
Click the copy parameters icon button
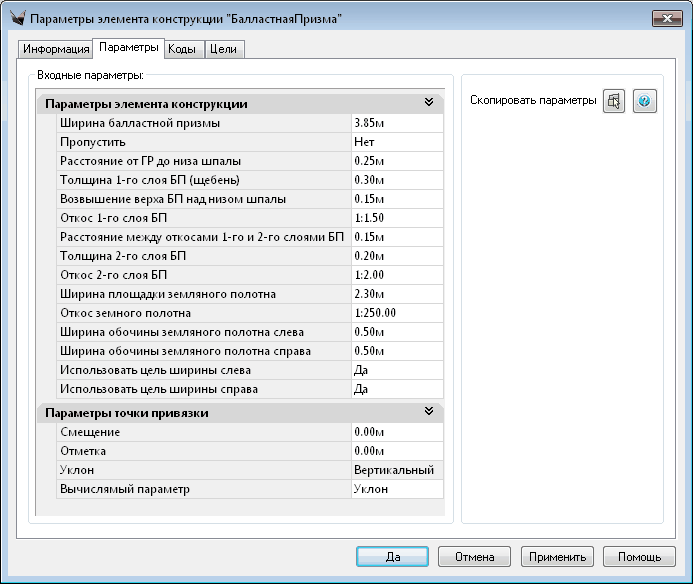[614, 101]
